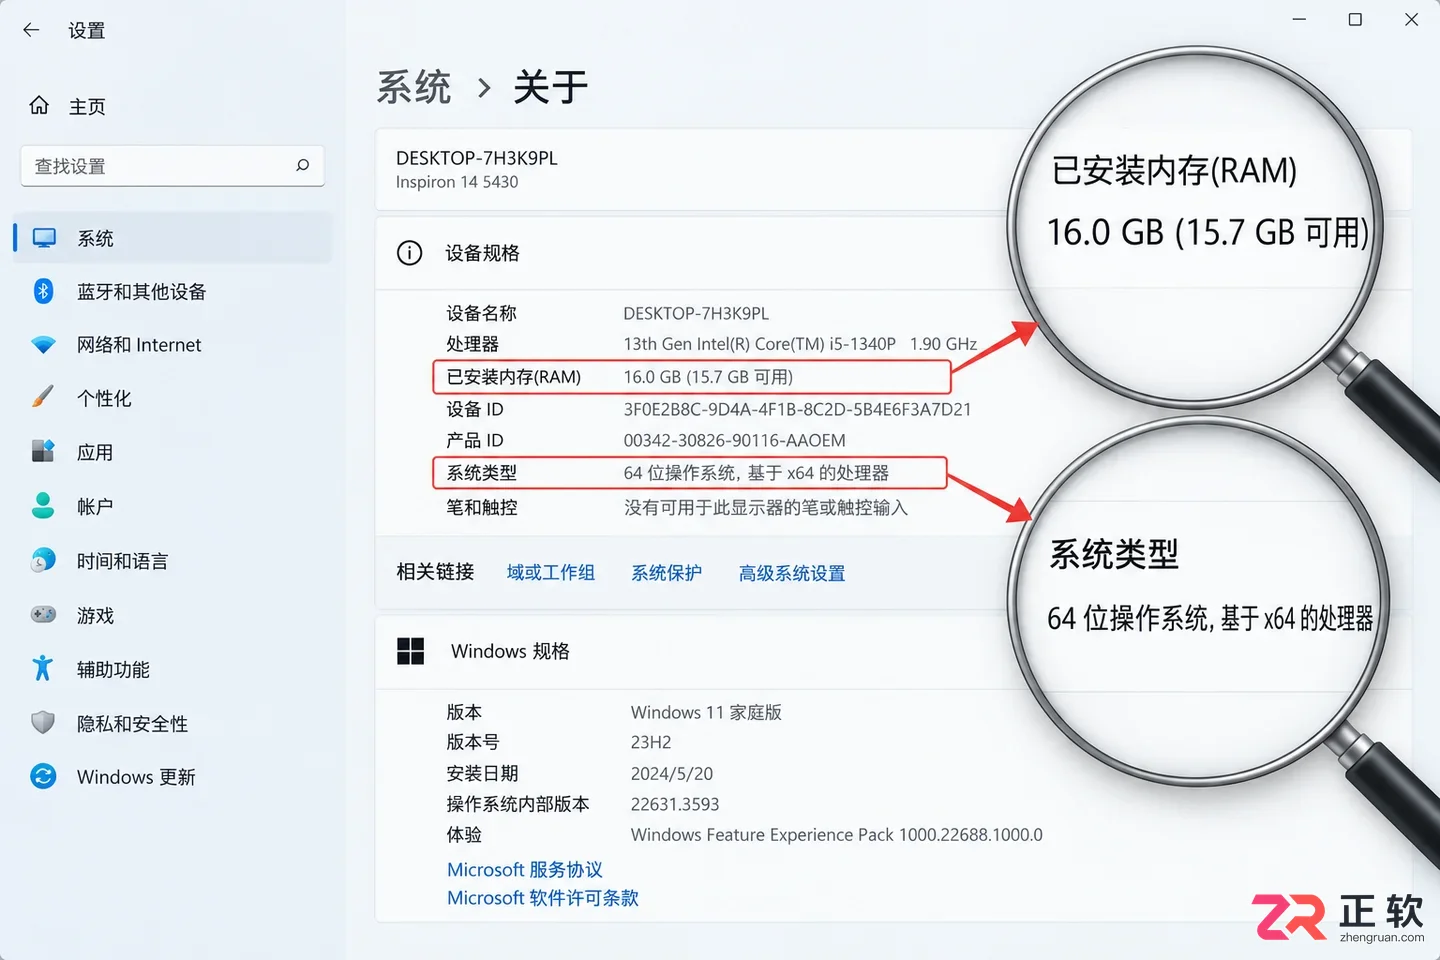Screen dimensions: 1440x960
Task: Select the product ID 00342-30826-90116-AAOEM
Action: [734, 440]
